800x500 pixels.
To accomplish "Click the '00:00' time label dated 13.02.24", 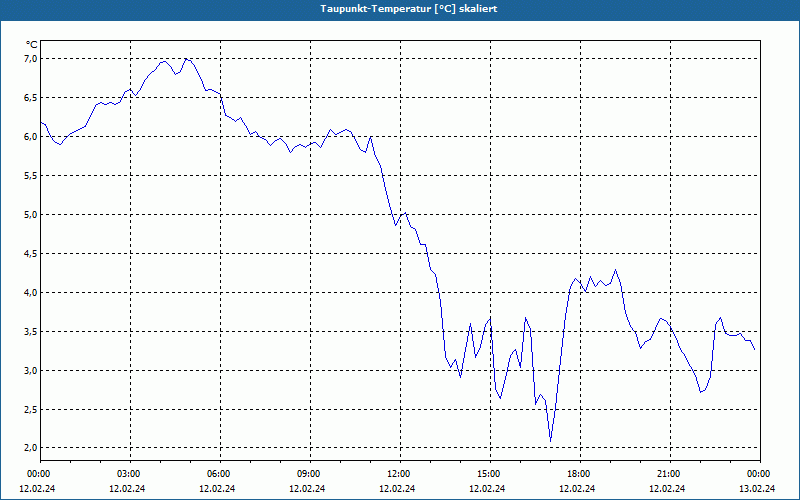I will coord(759,474).
